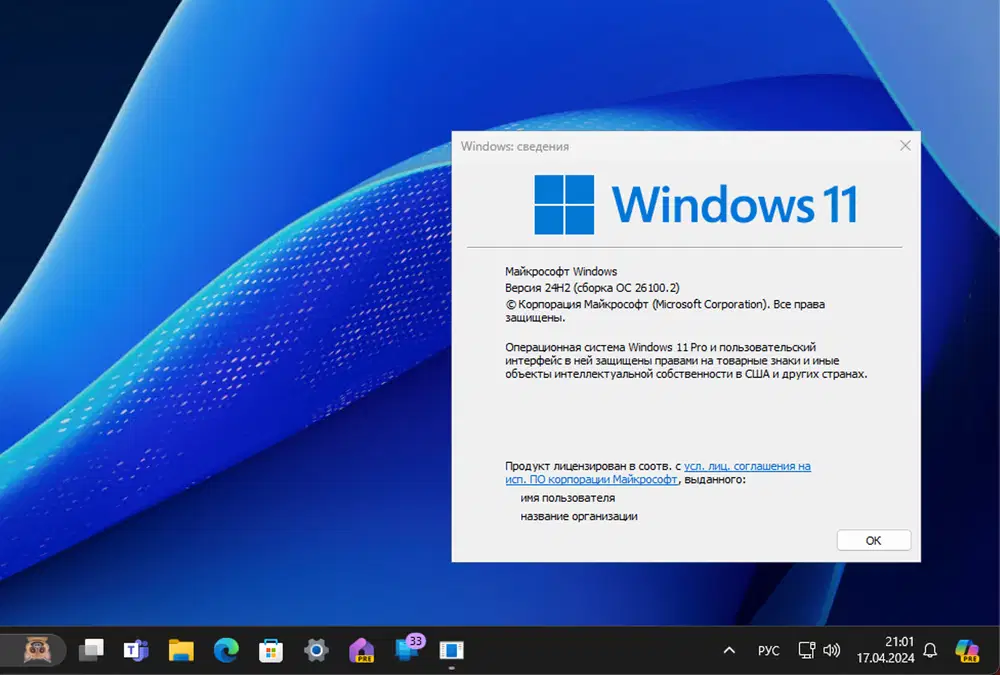Open Microsoft Teams from taskbar
Image resolution: width=1000 pixels, height=675 pixels.
pos(136,650)
